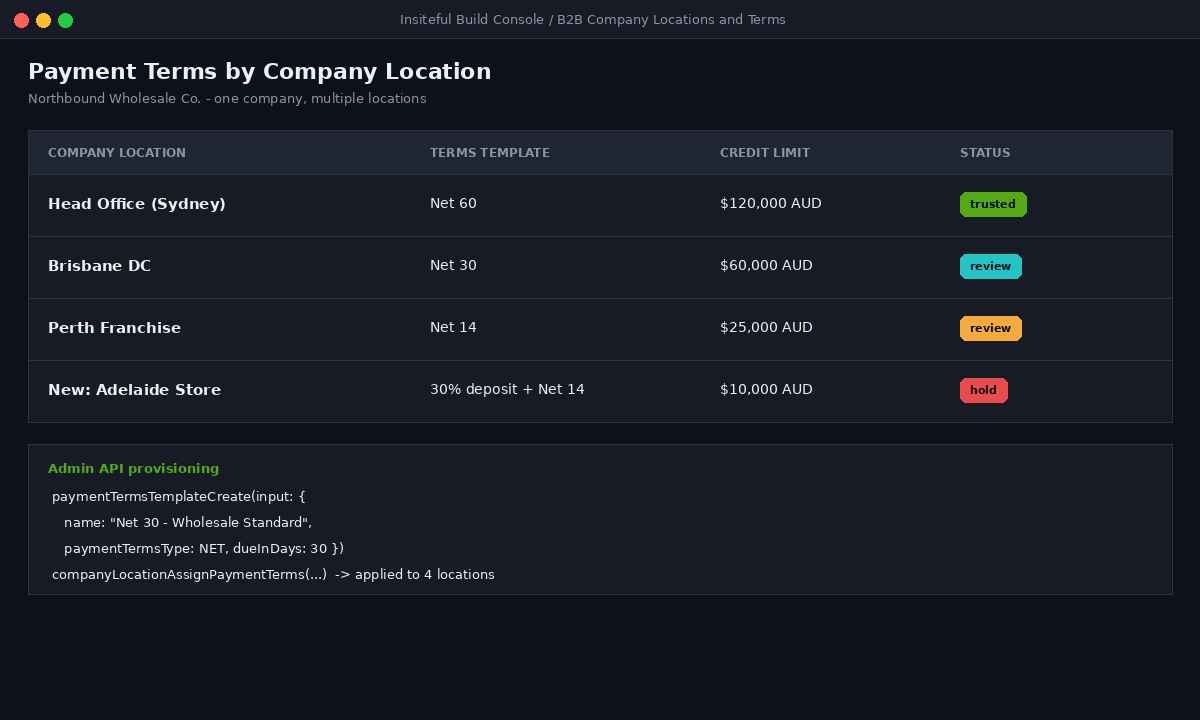Click the $120,000 AUD credit limit
Viewport: 1200px width, 720px height.
pos(771,204)
